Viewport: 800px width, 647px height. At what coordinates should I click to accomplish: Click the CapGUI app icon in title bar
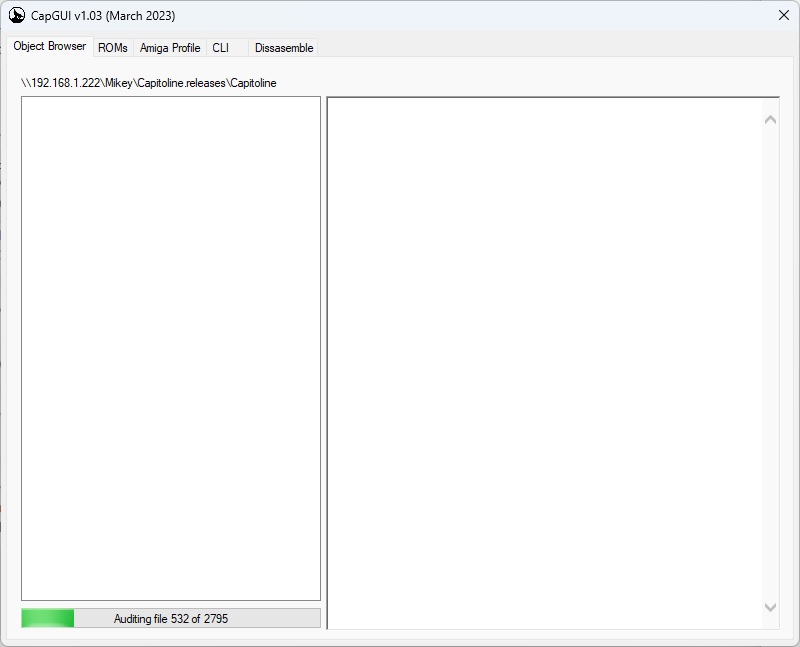17,15
